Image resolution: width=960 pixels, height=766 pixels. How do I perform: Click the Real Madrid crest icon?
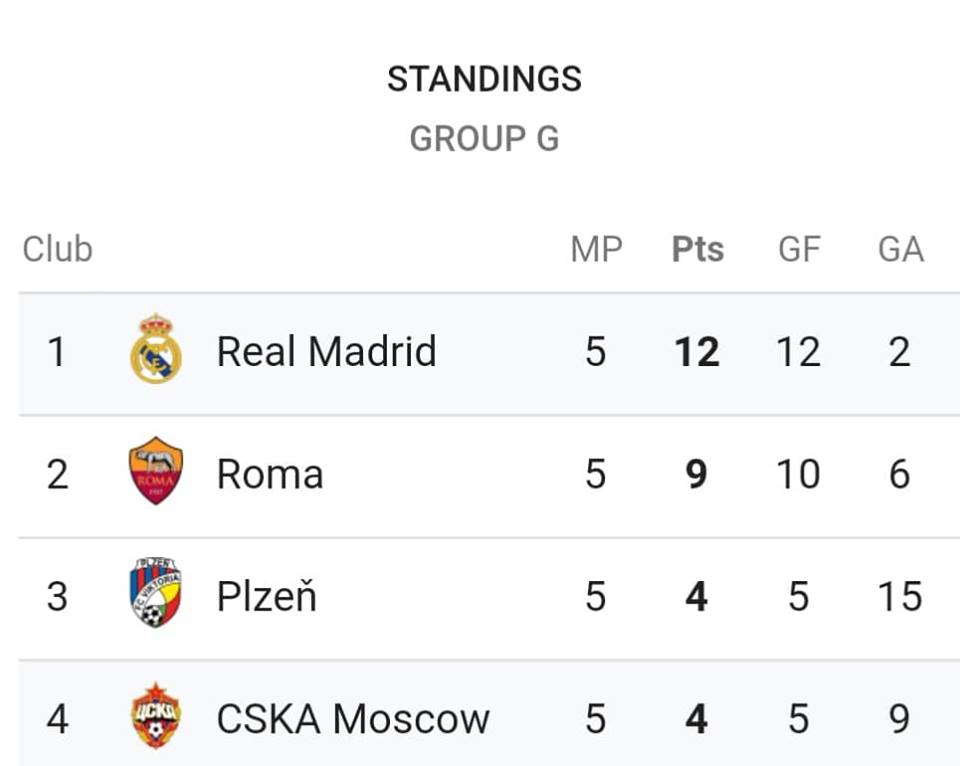tap(156, 349)
